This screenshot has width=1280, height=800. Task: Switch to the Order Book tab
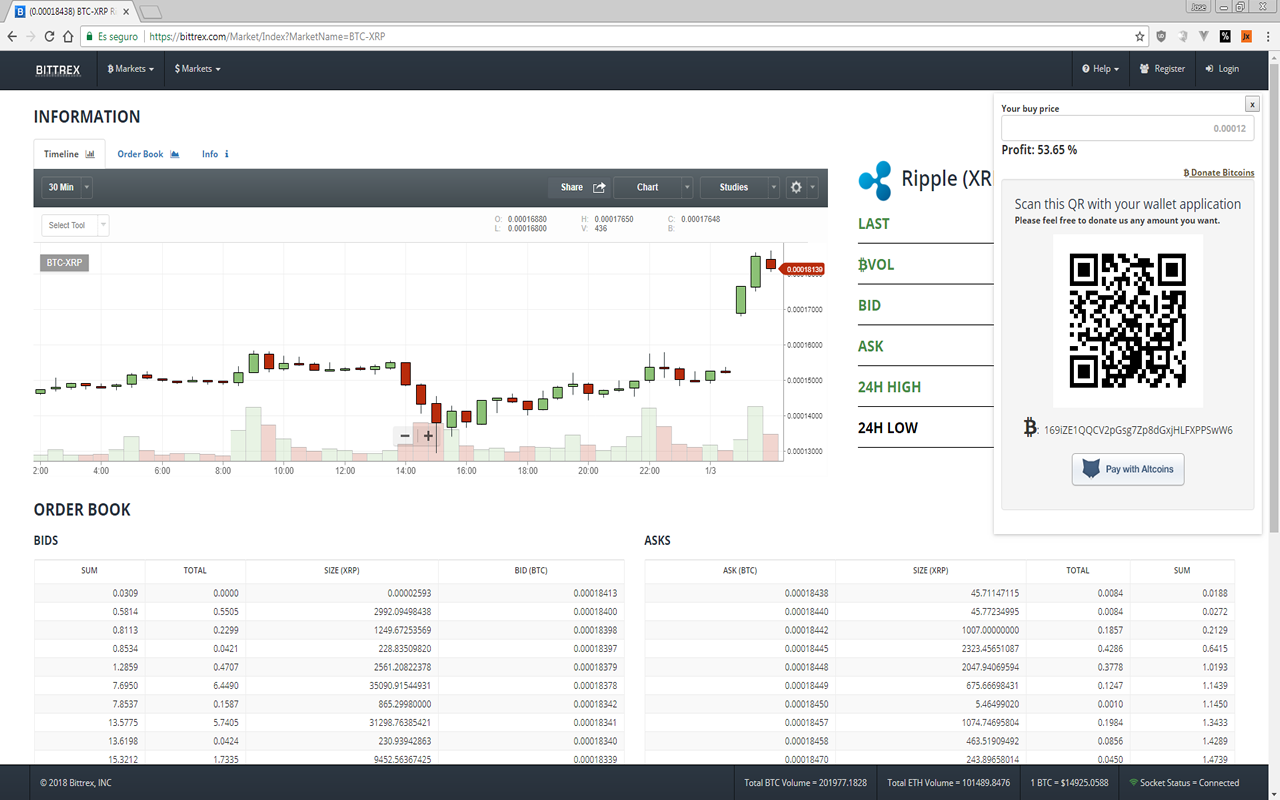click(x=148, y=154)
